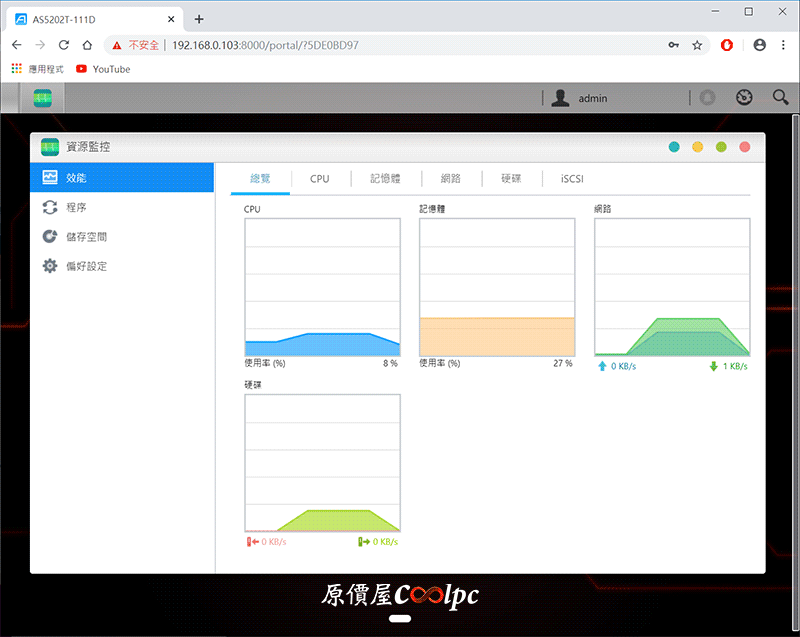Bookmark page with the star icon
800x637 pixels.
click(x=697, y=45)
